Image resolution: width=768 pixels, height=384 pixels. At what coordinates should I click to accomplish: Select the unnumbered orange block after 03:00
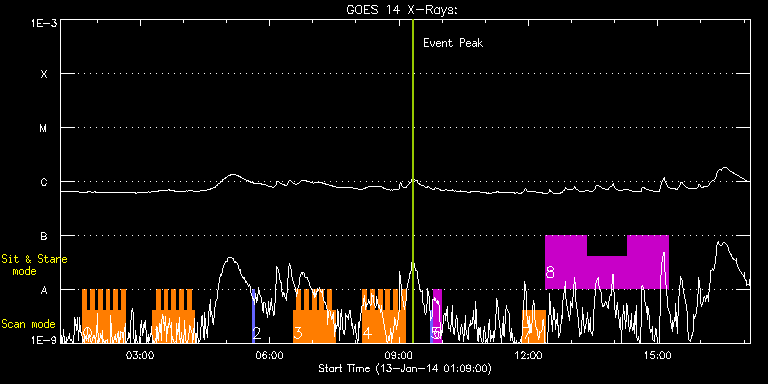173,316
